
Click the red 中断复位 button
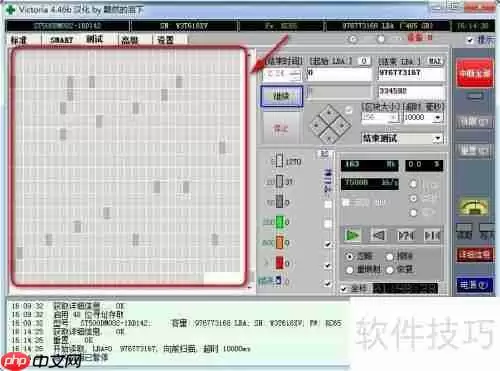pos(475,73)
